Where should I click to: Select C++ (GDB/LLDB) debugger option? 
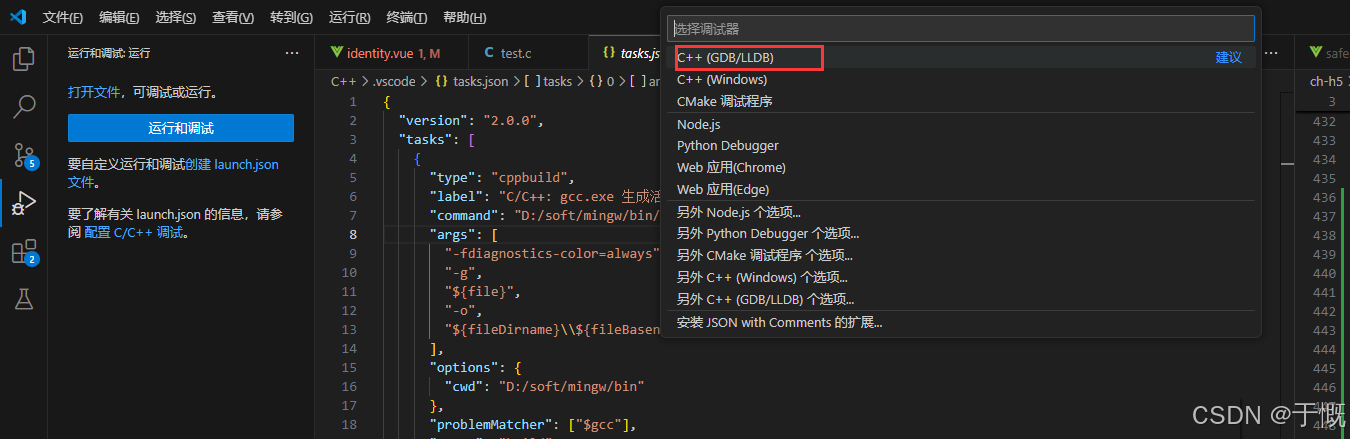coord(725,58)
